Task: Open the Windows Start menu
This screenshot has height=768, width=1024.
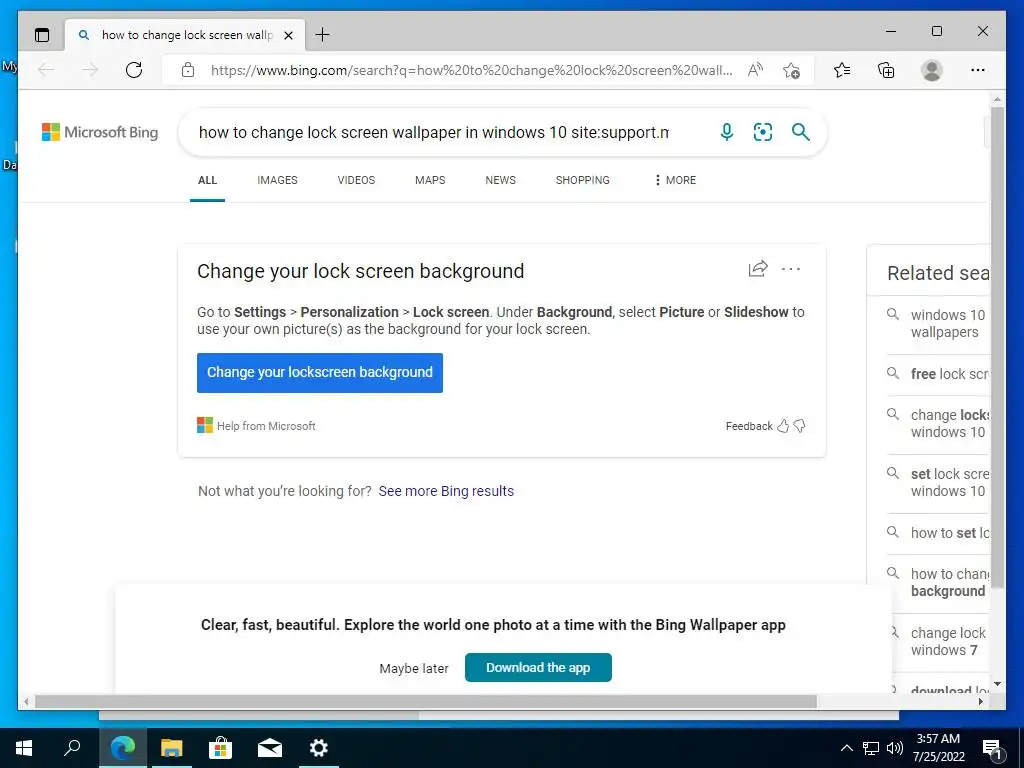Action: pyautogui.click(x=24, y=748)
